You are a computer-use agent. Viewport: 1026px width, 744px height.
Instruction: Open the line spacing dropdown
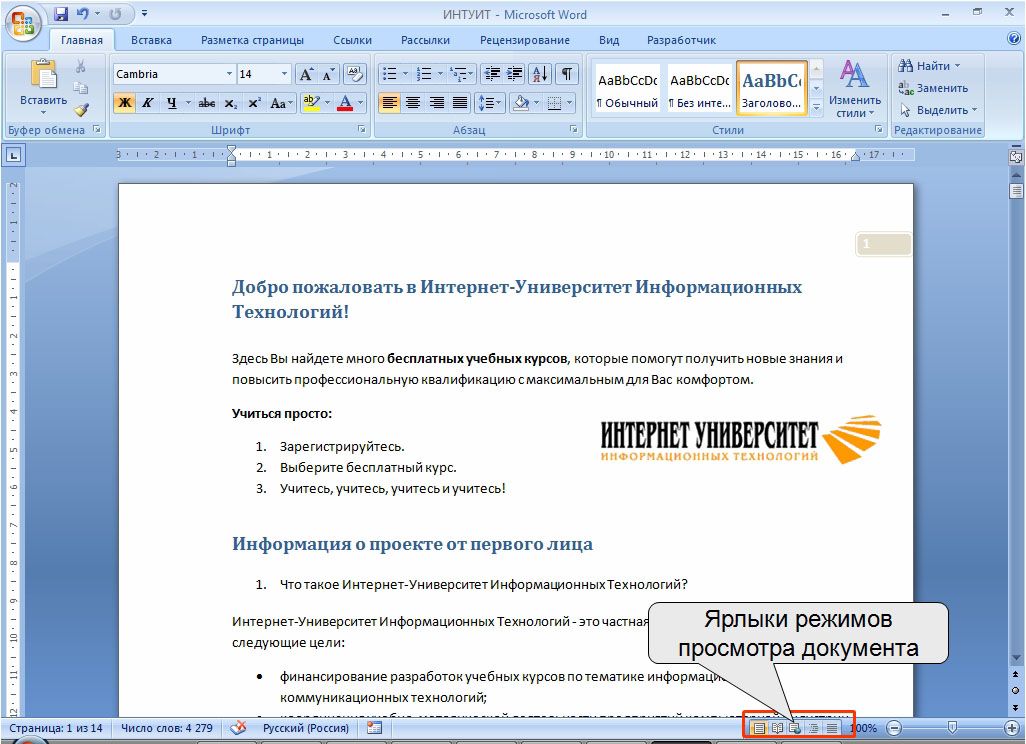(490, 103)
